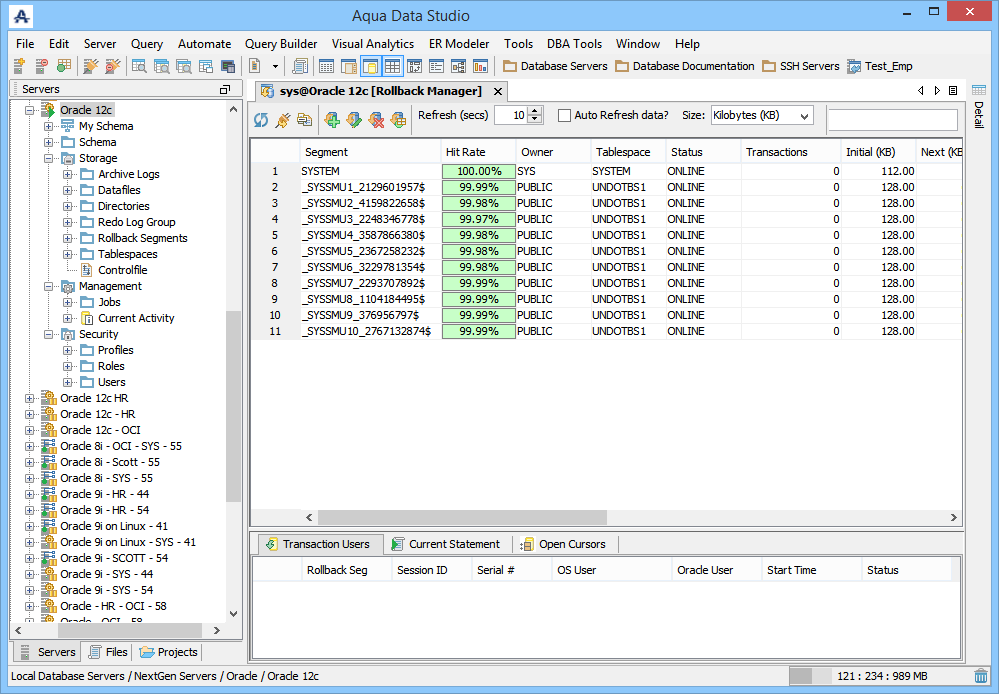This screenshot has height=694, width=999.
Task: Open the ER Modeler menu
Action: coord(459,44)
